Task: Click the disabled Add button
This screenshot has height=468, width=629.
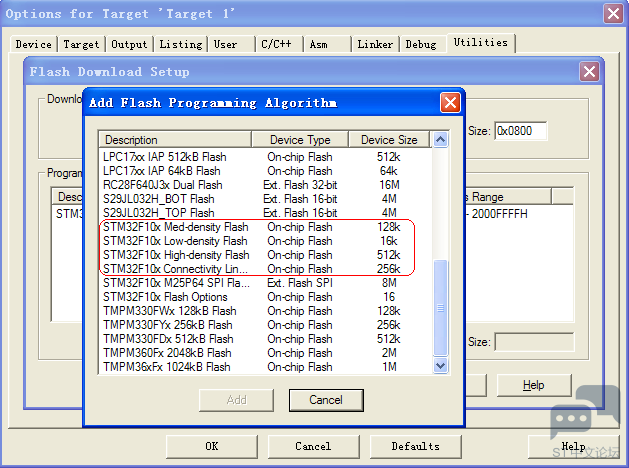Action: click(236, 400)
